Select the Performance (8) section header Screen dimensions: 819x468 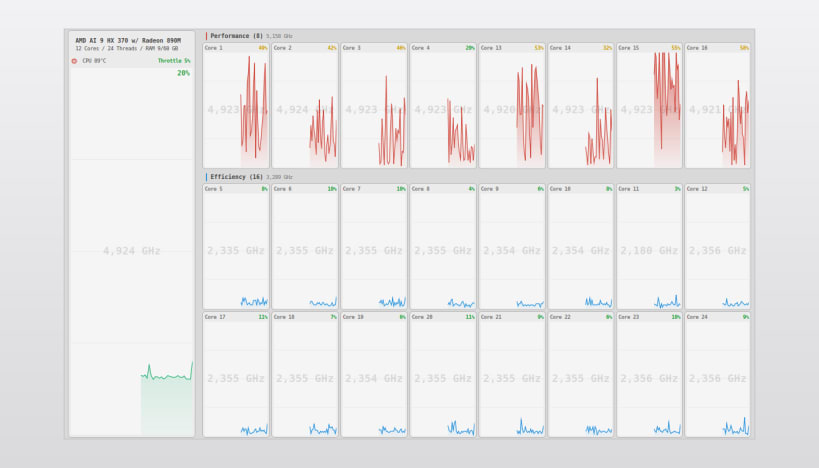tap(237, 36)
